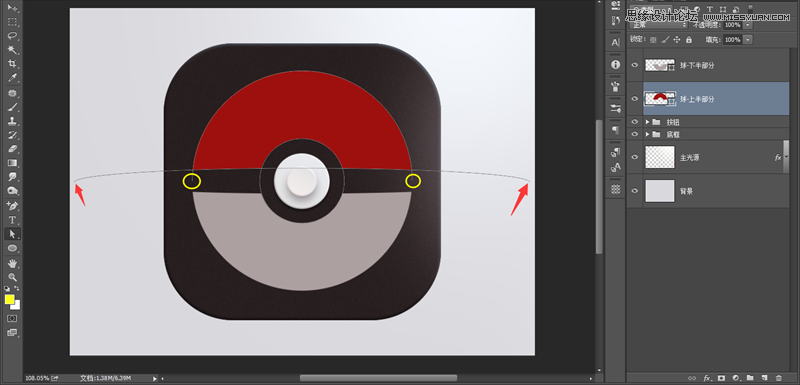Select the Gradient tool
The image size is (800, 385).
point(13,163)
